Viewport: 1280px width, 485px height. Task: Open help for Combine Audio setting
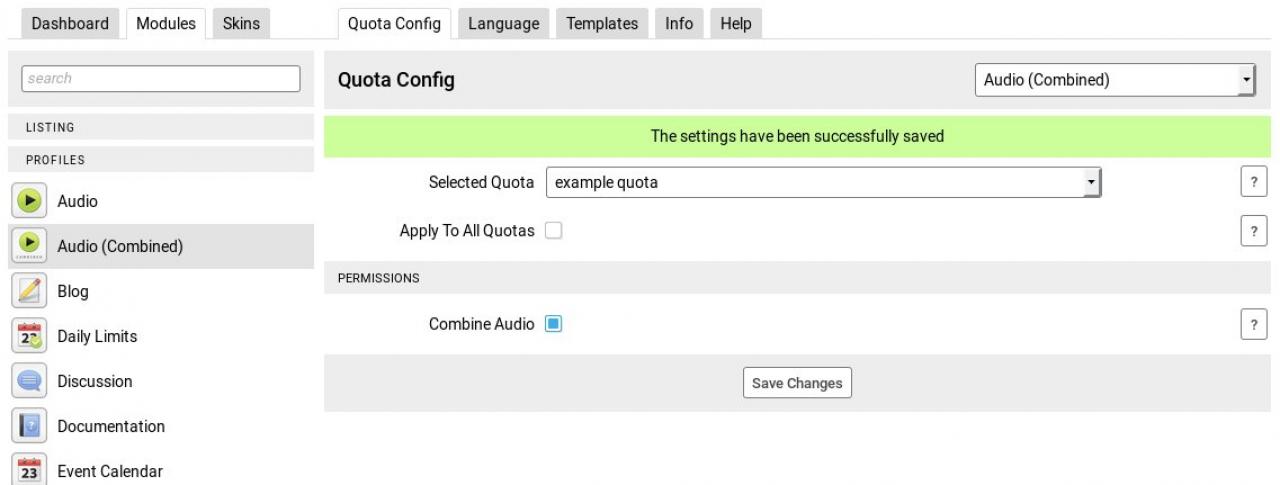[1253, 325]
